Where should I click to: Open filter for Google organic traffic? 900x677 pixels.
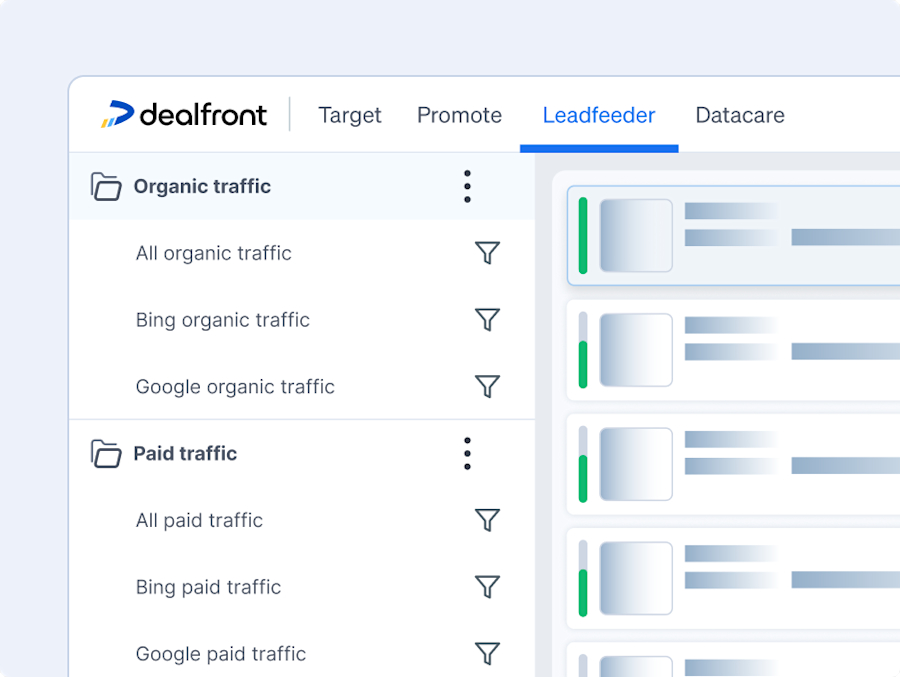[x=488, y=387]
